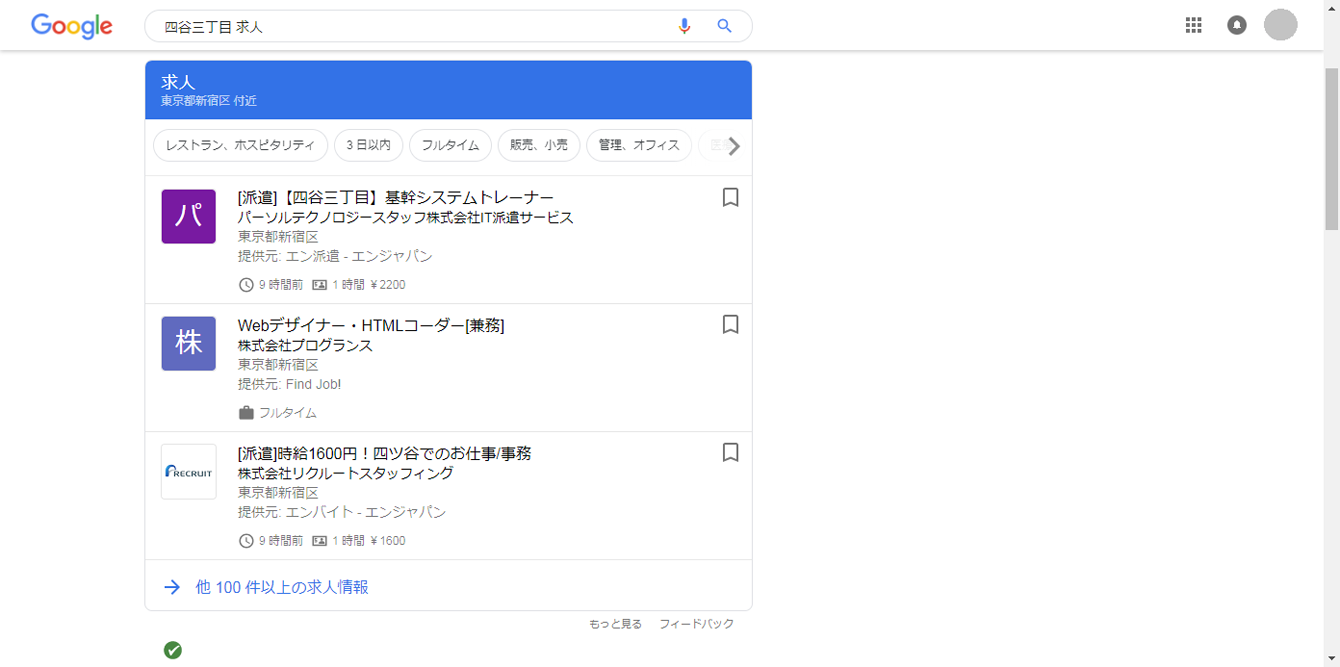Click 提供元: エンバイト - エンジャパン text
Viewport: 1340px width, 667px height.
coord(342,512)
